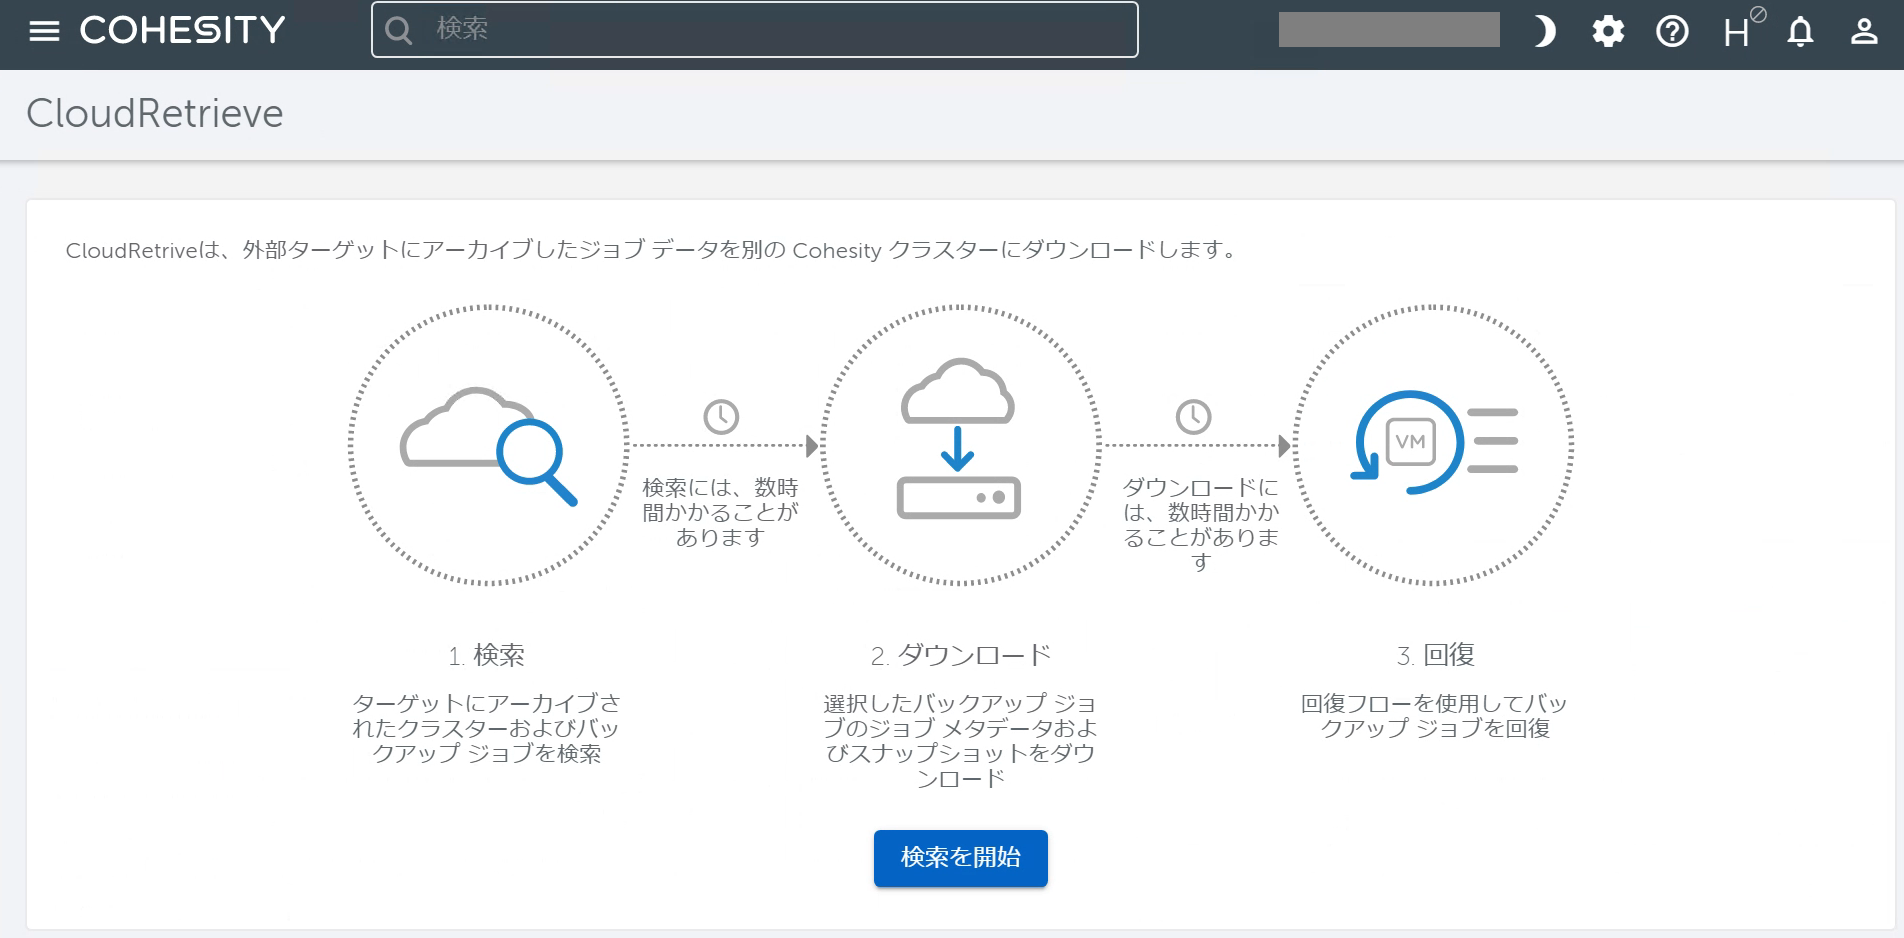1904x938 pixels.
Task: Toggle dark mode with the moon icon
Action: tap(1545, 32)
